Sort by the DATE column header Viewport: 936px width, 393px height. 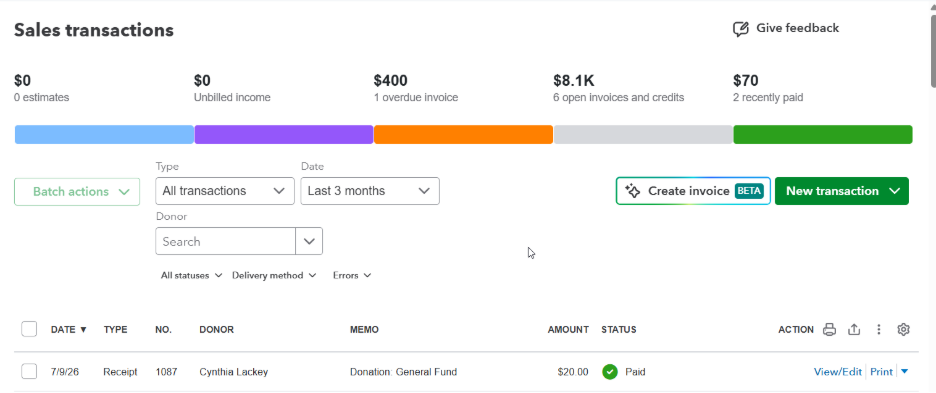point(69,329)
